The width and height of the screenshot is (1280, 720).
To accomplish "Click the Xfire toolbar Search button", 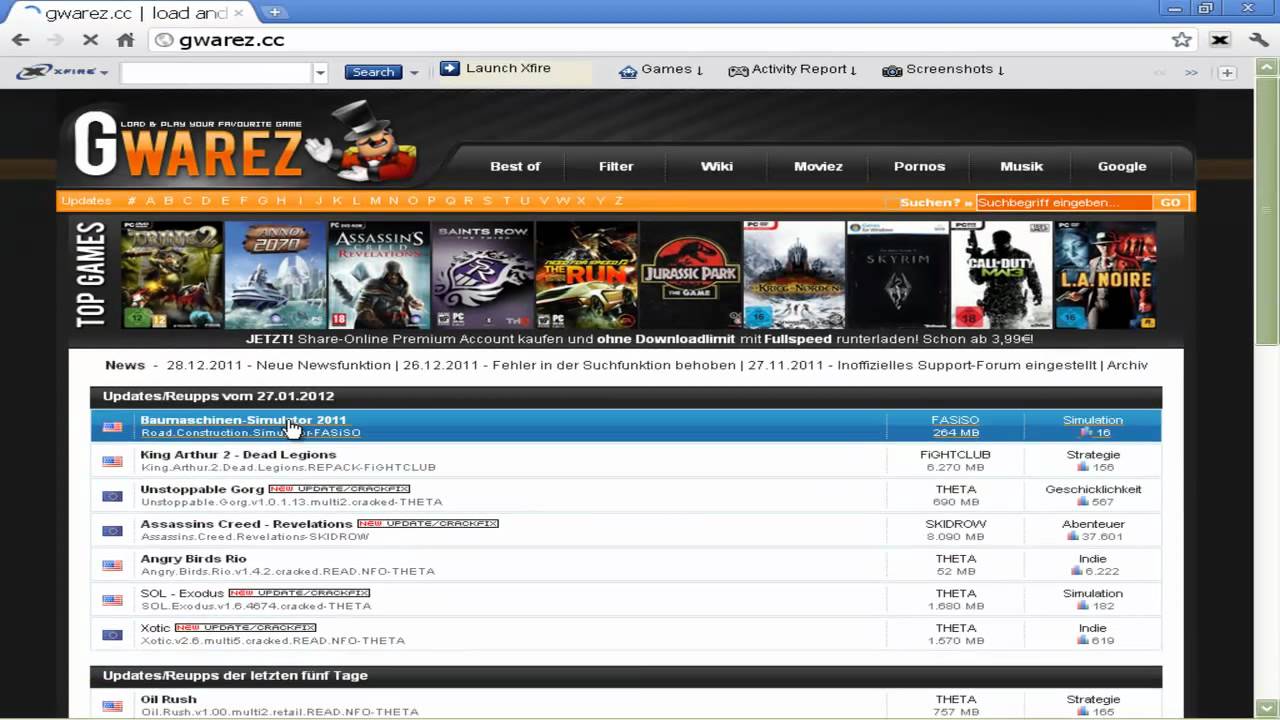I will pos(373,72).
